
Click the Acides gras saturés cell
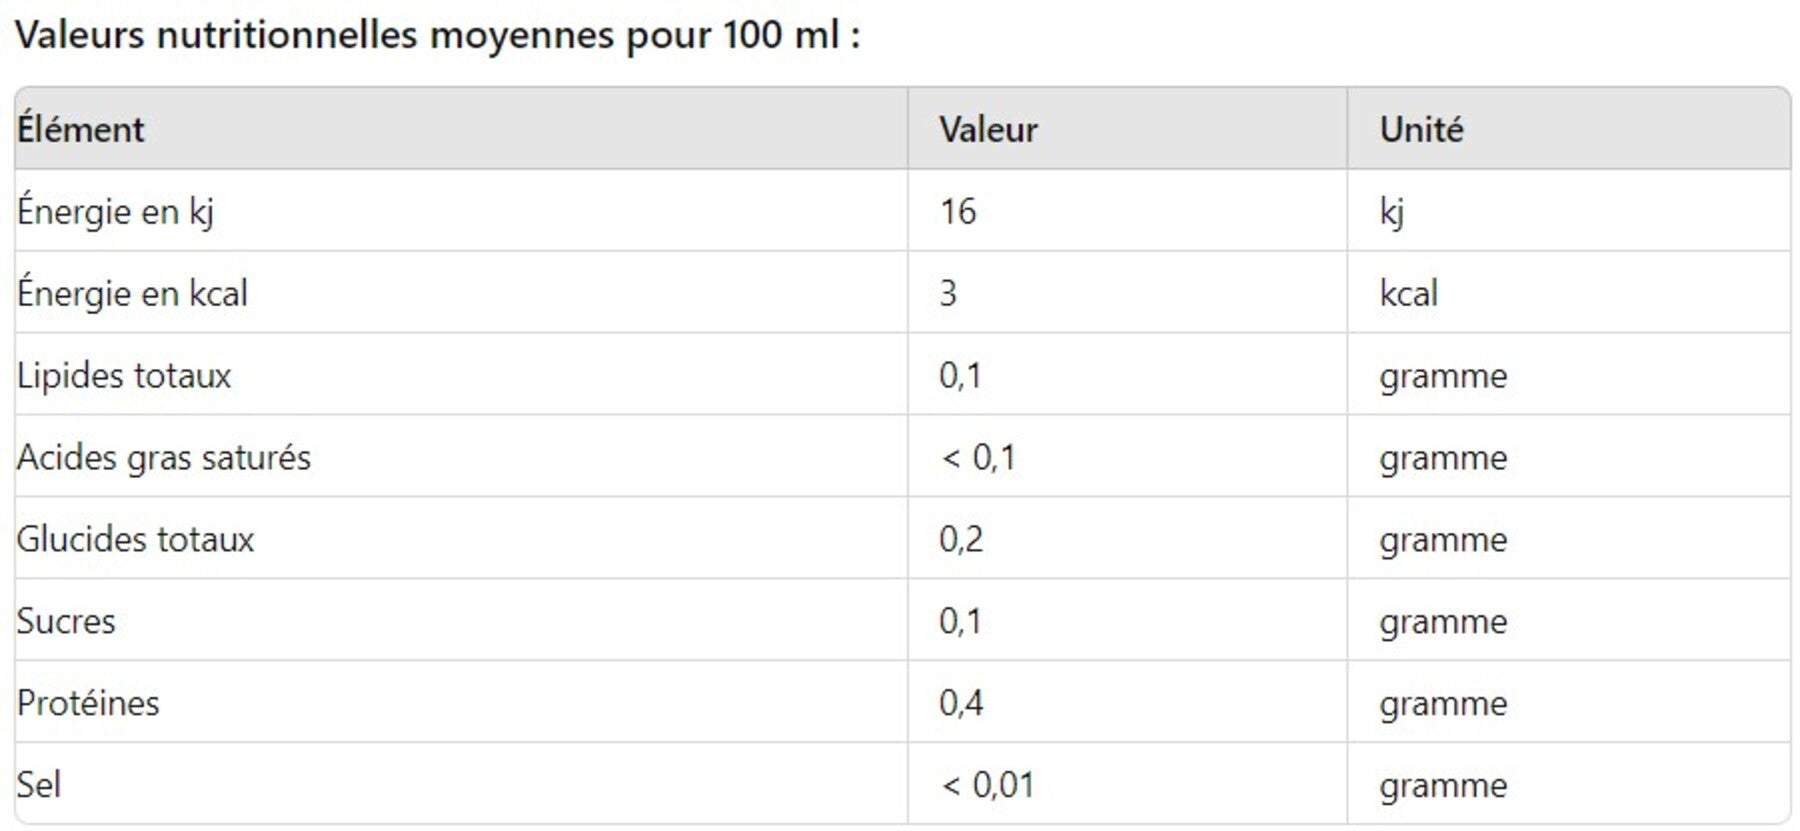pos(164,458)
